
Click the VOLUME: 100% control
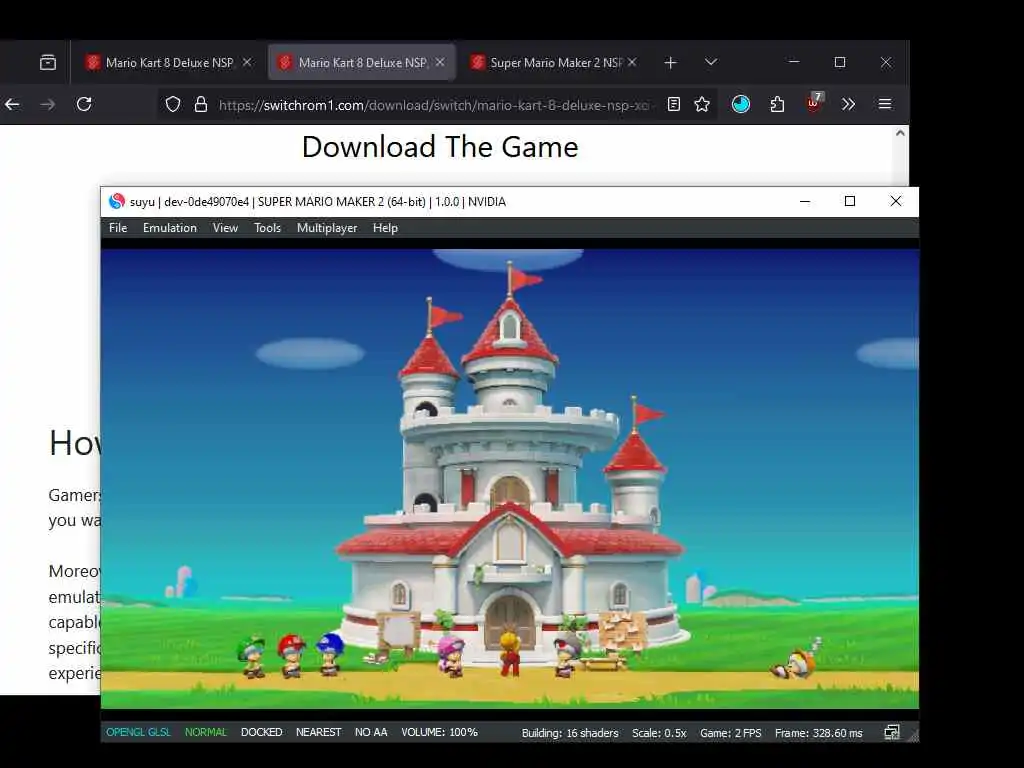440,732
